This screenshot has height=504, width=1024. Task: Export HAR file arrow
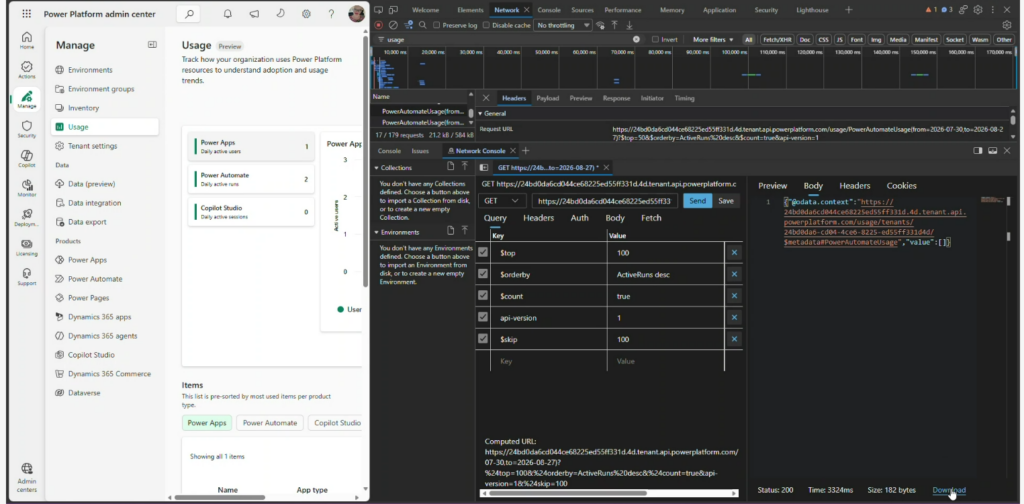(630, 25)
